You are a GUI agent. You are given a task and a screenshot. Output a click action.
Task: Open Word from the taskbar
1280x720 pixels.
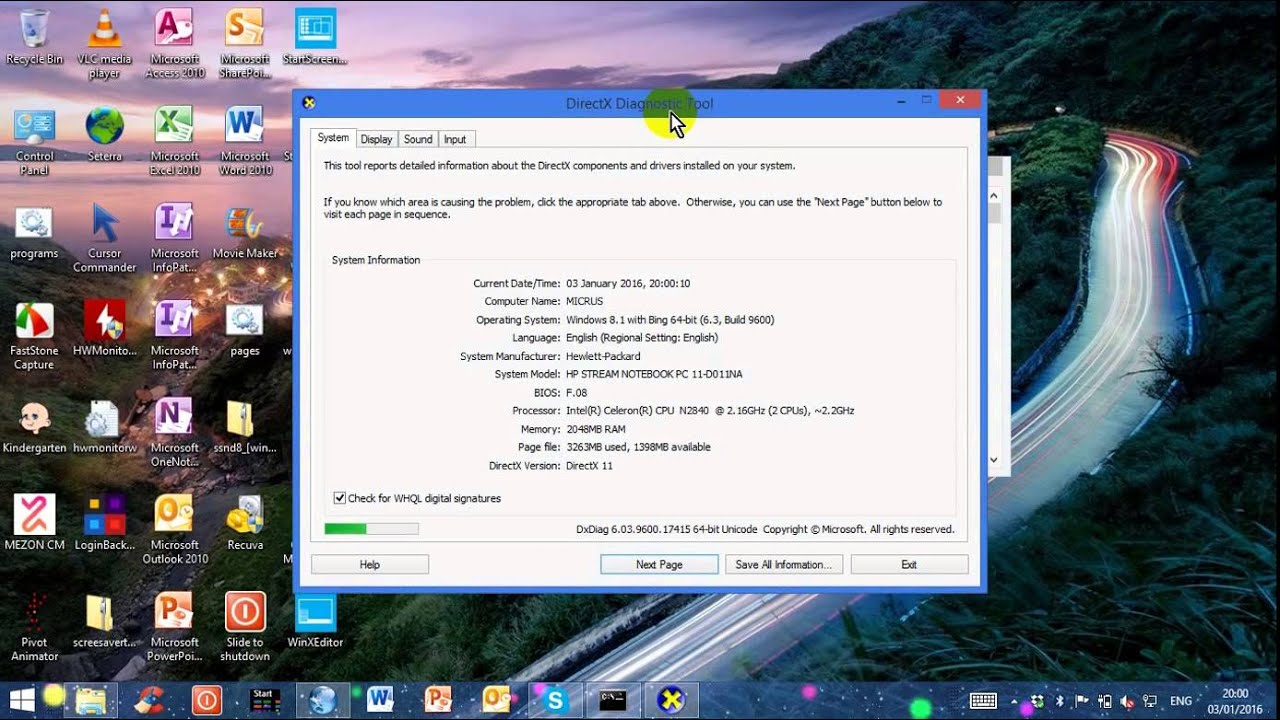point(380,699)
